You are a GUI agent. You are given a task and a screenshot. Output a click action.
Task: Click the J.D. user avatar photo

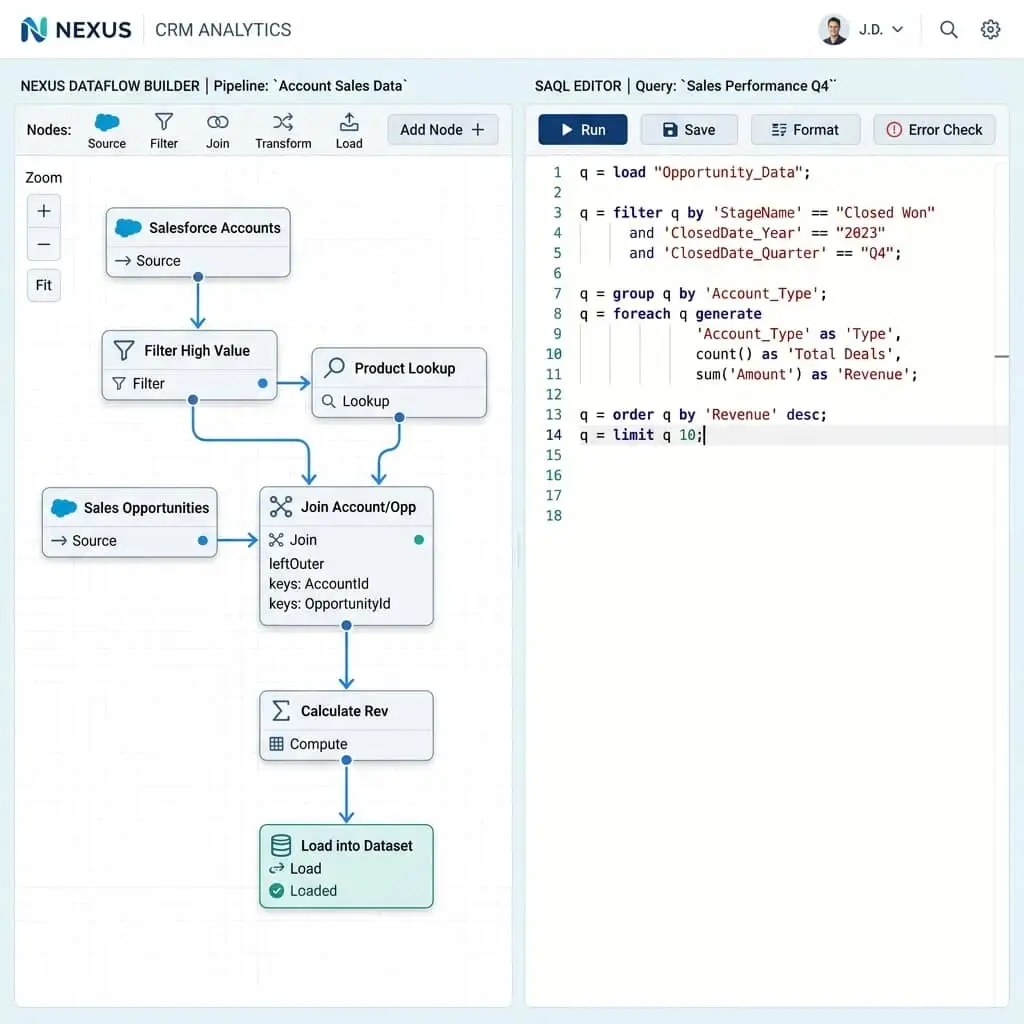(x=833, y=29)
